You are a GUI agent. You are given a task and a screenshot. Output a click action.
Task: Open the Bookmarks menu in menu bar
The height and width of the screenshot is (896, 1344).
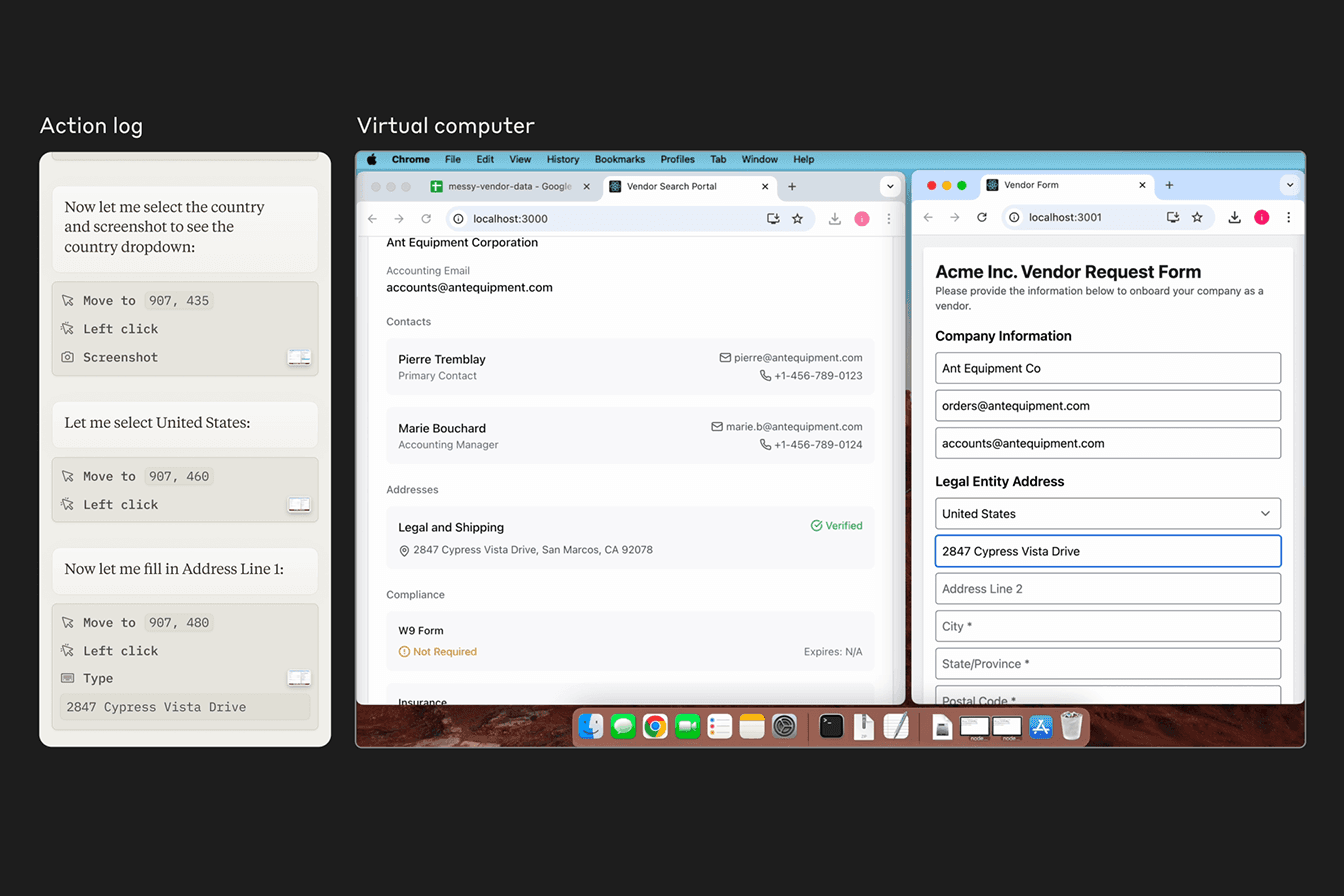(x=619, y=159)
